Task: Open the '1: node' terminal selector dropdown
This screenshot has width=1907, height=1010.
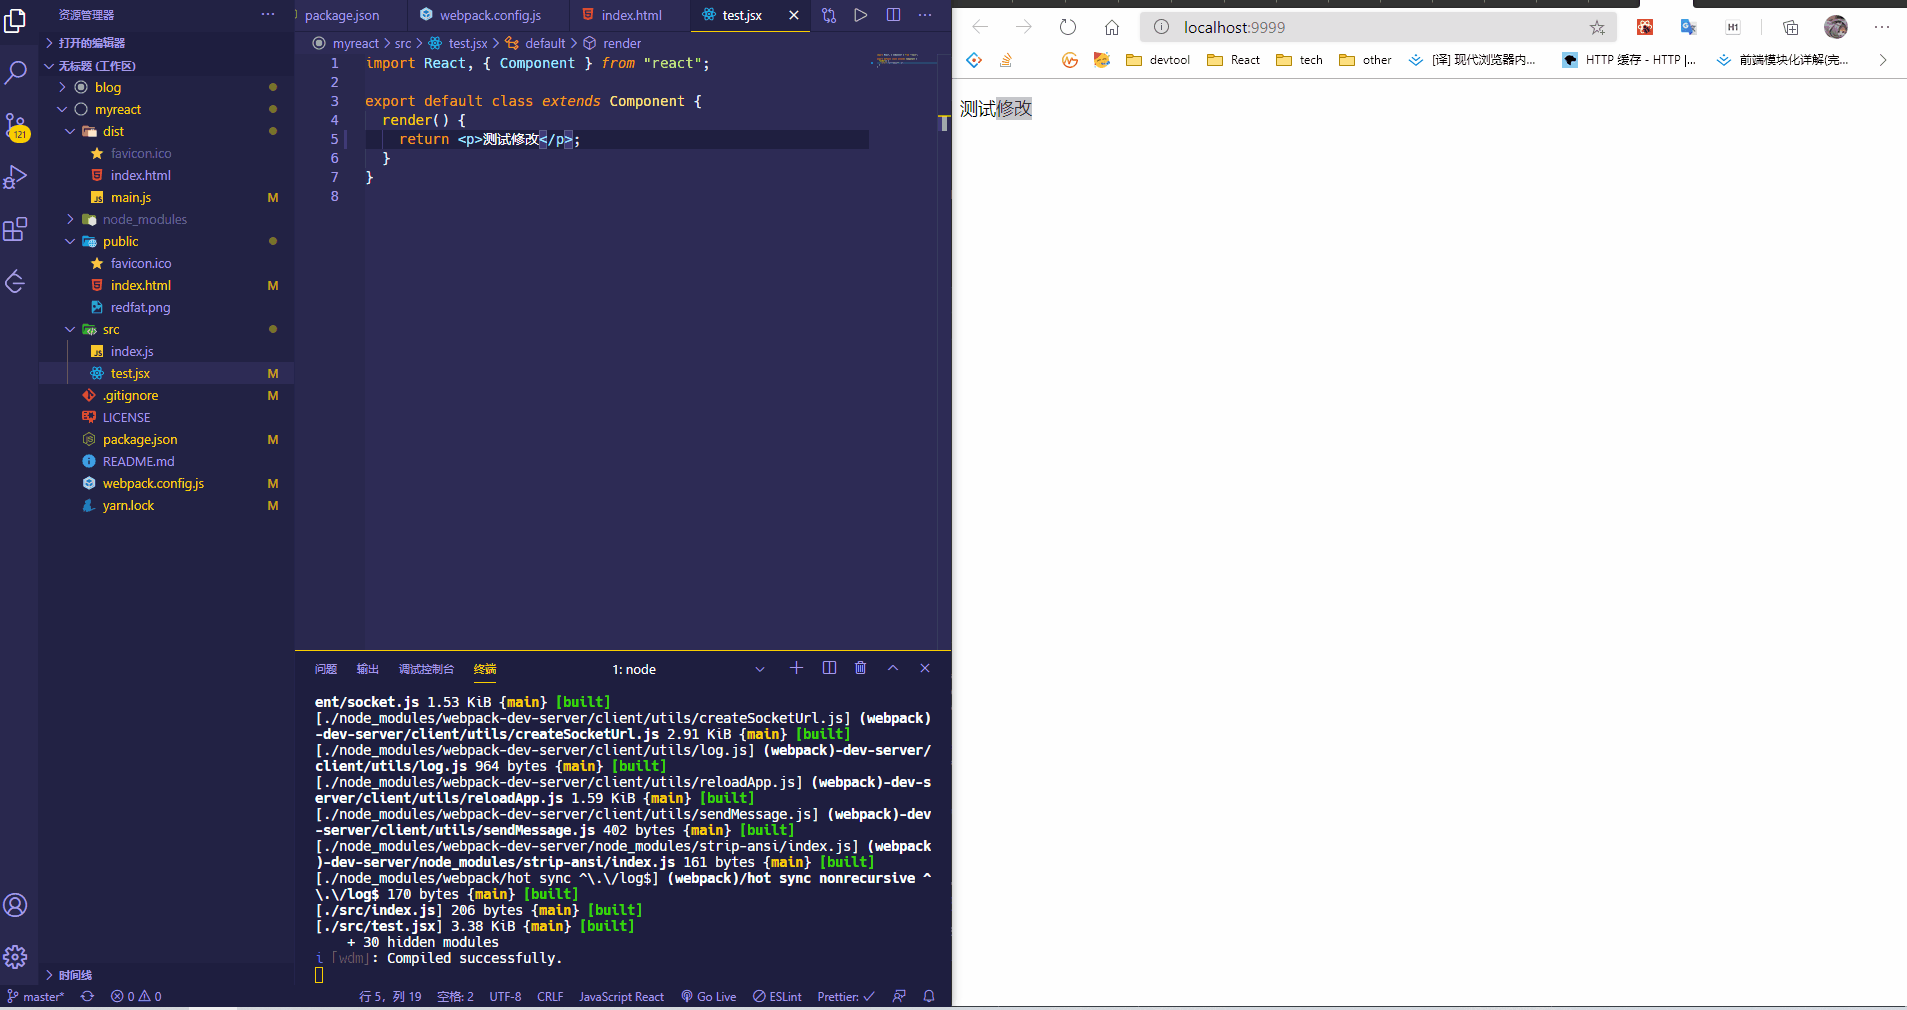Action: tap(689, 669)
